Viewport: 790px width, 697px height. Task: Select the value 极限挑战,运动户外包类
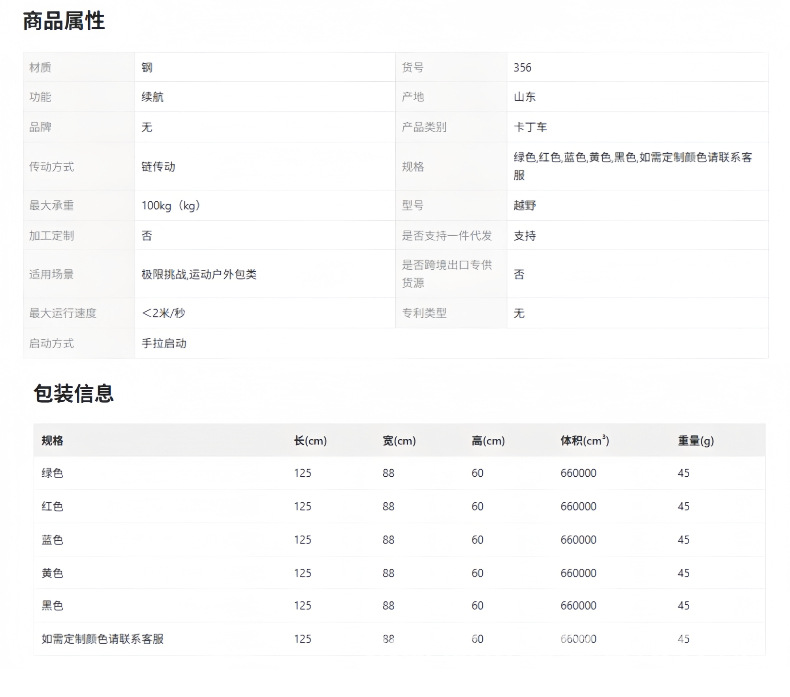(199, 274)
